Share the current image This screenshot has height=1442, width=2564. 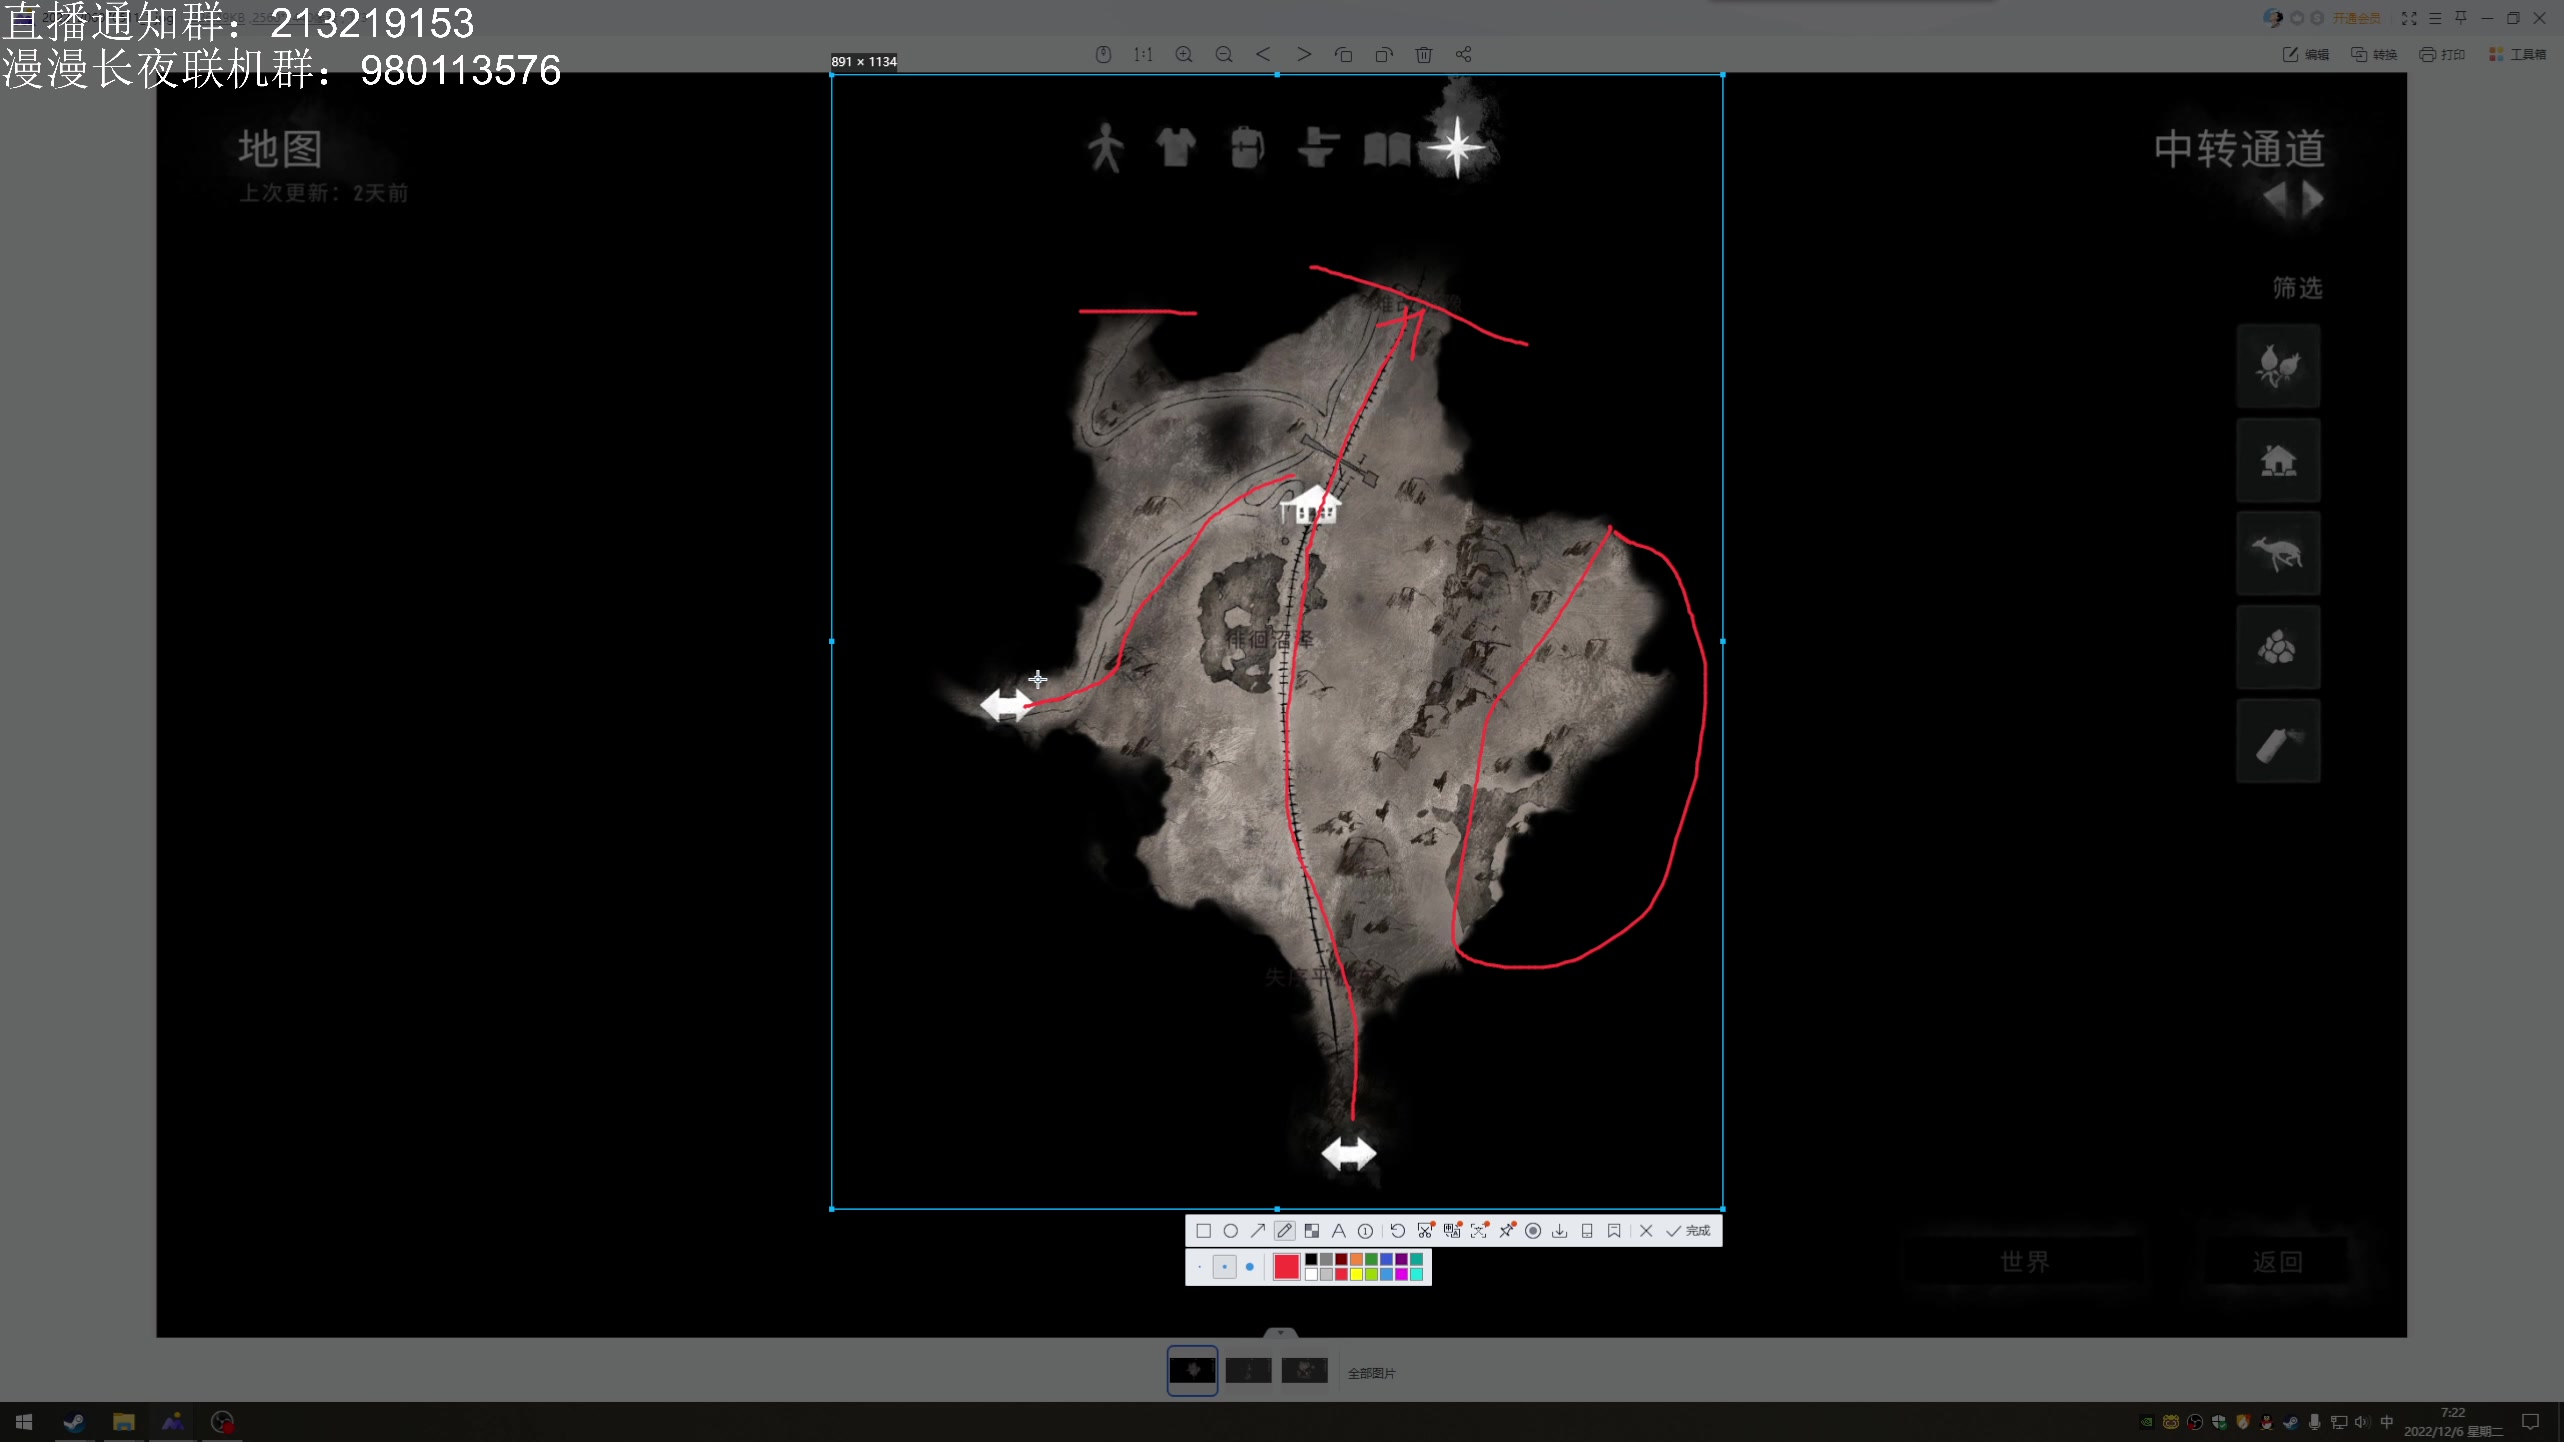(1464, 54)
